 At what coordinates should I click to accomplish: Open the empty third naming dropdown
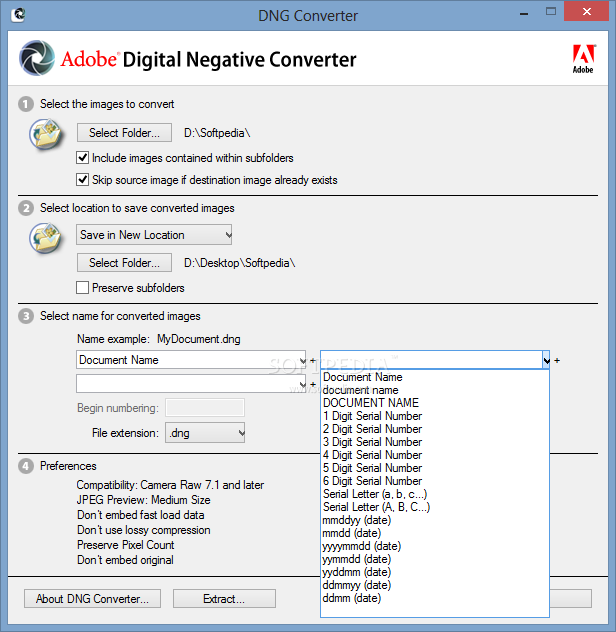pyautogui.click(x=191, y=384)
